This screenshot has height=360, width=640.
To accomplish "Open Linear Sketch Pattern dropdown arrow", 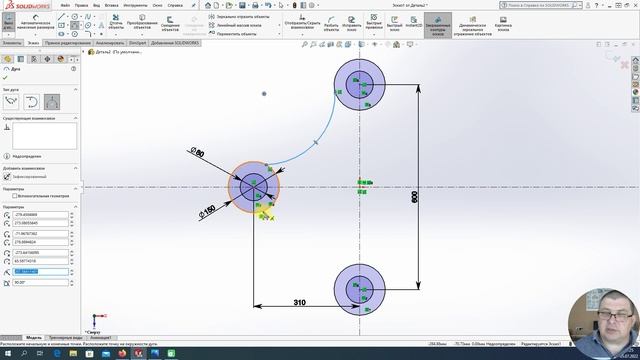I will tap(280, 25).
